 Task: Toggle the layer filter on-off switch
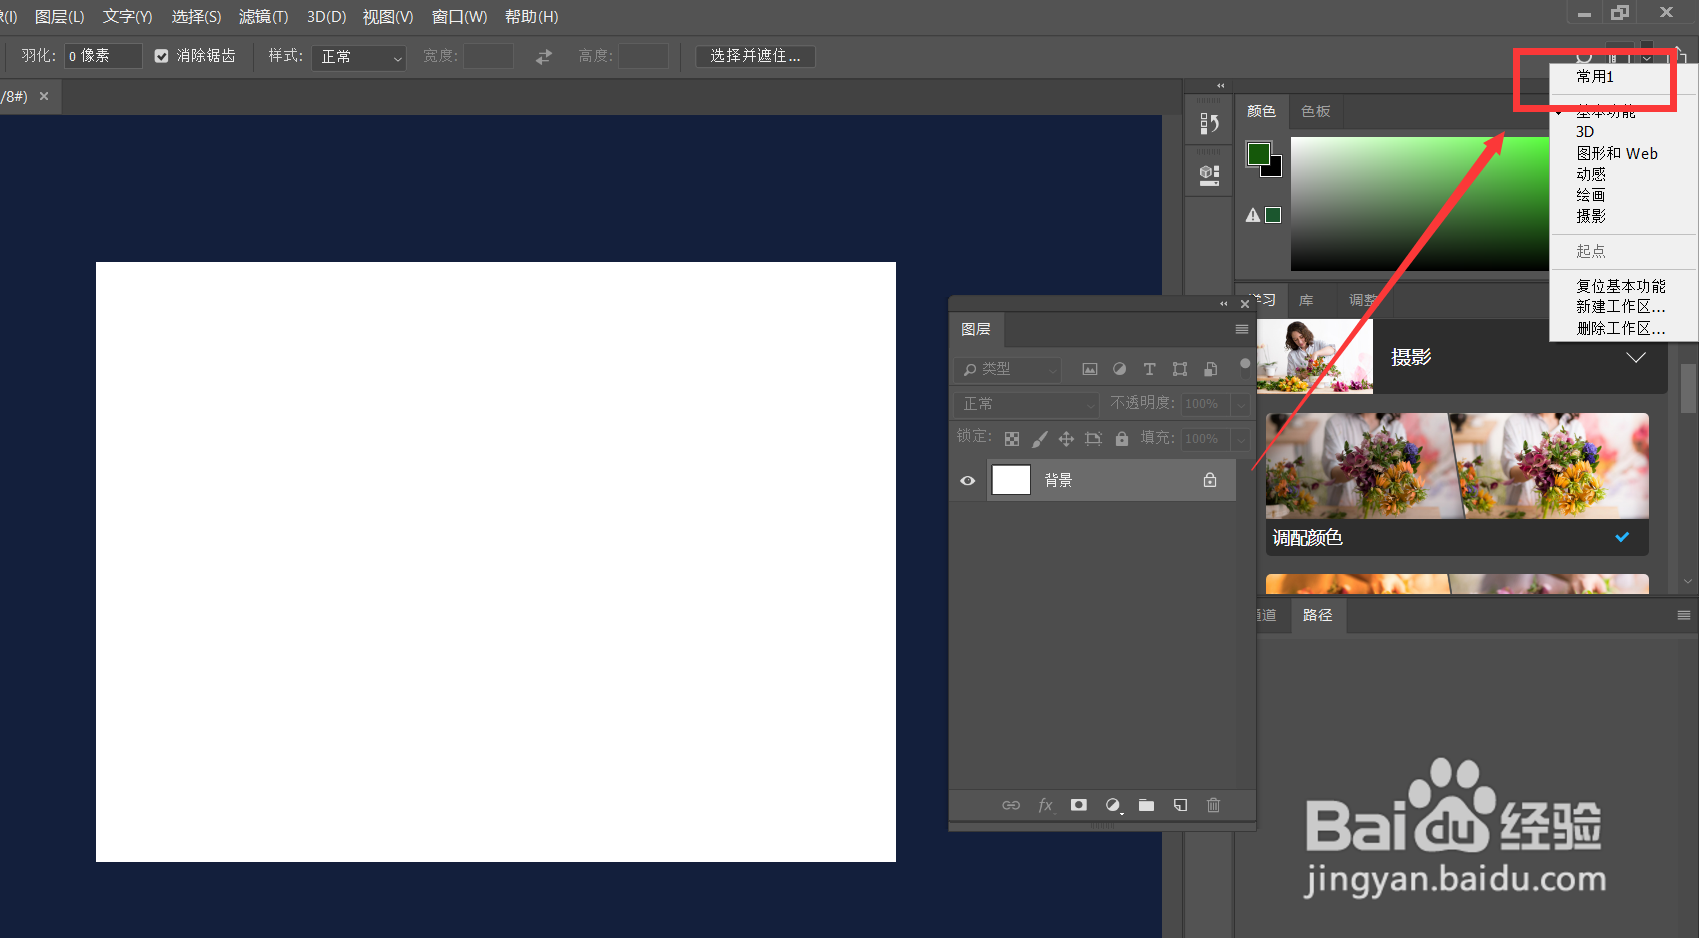point(1245,364)
